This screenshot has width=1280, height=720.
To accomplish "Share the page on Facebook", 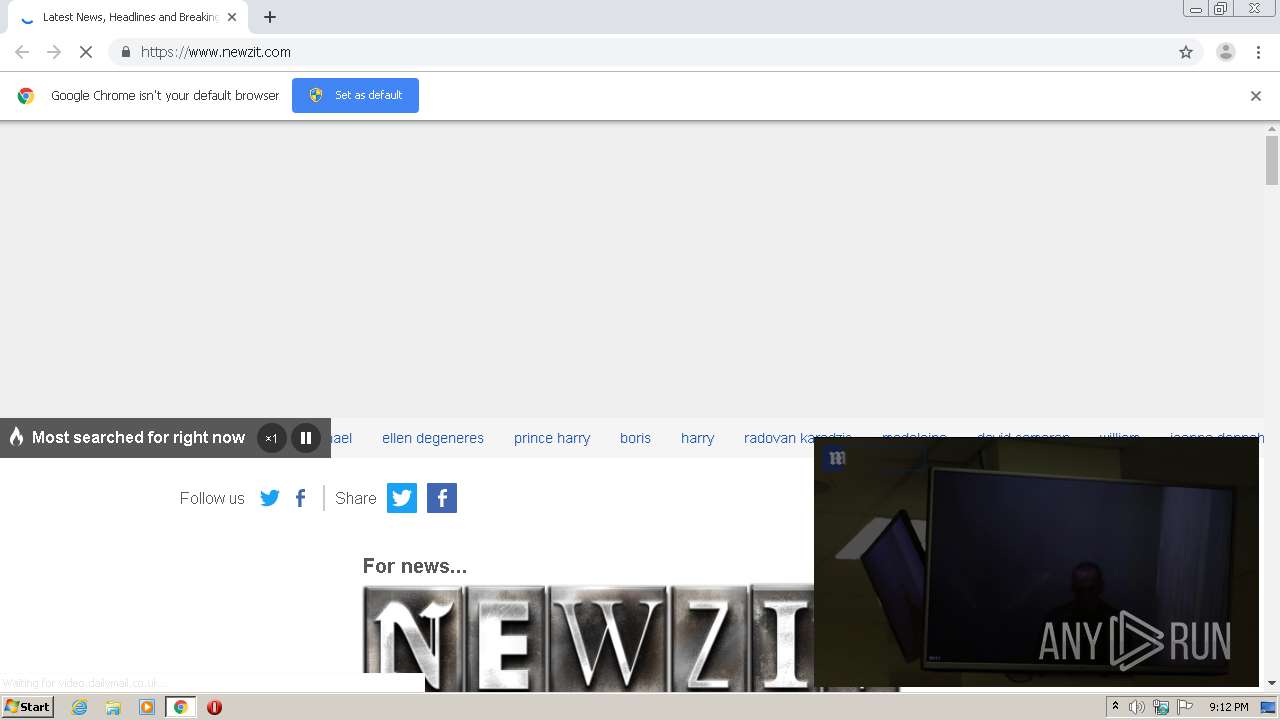I will click(x=442, y=498).
